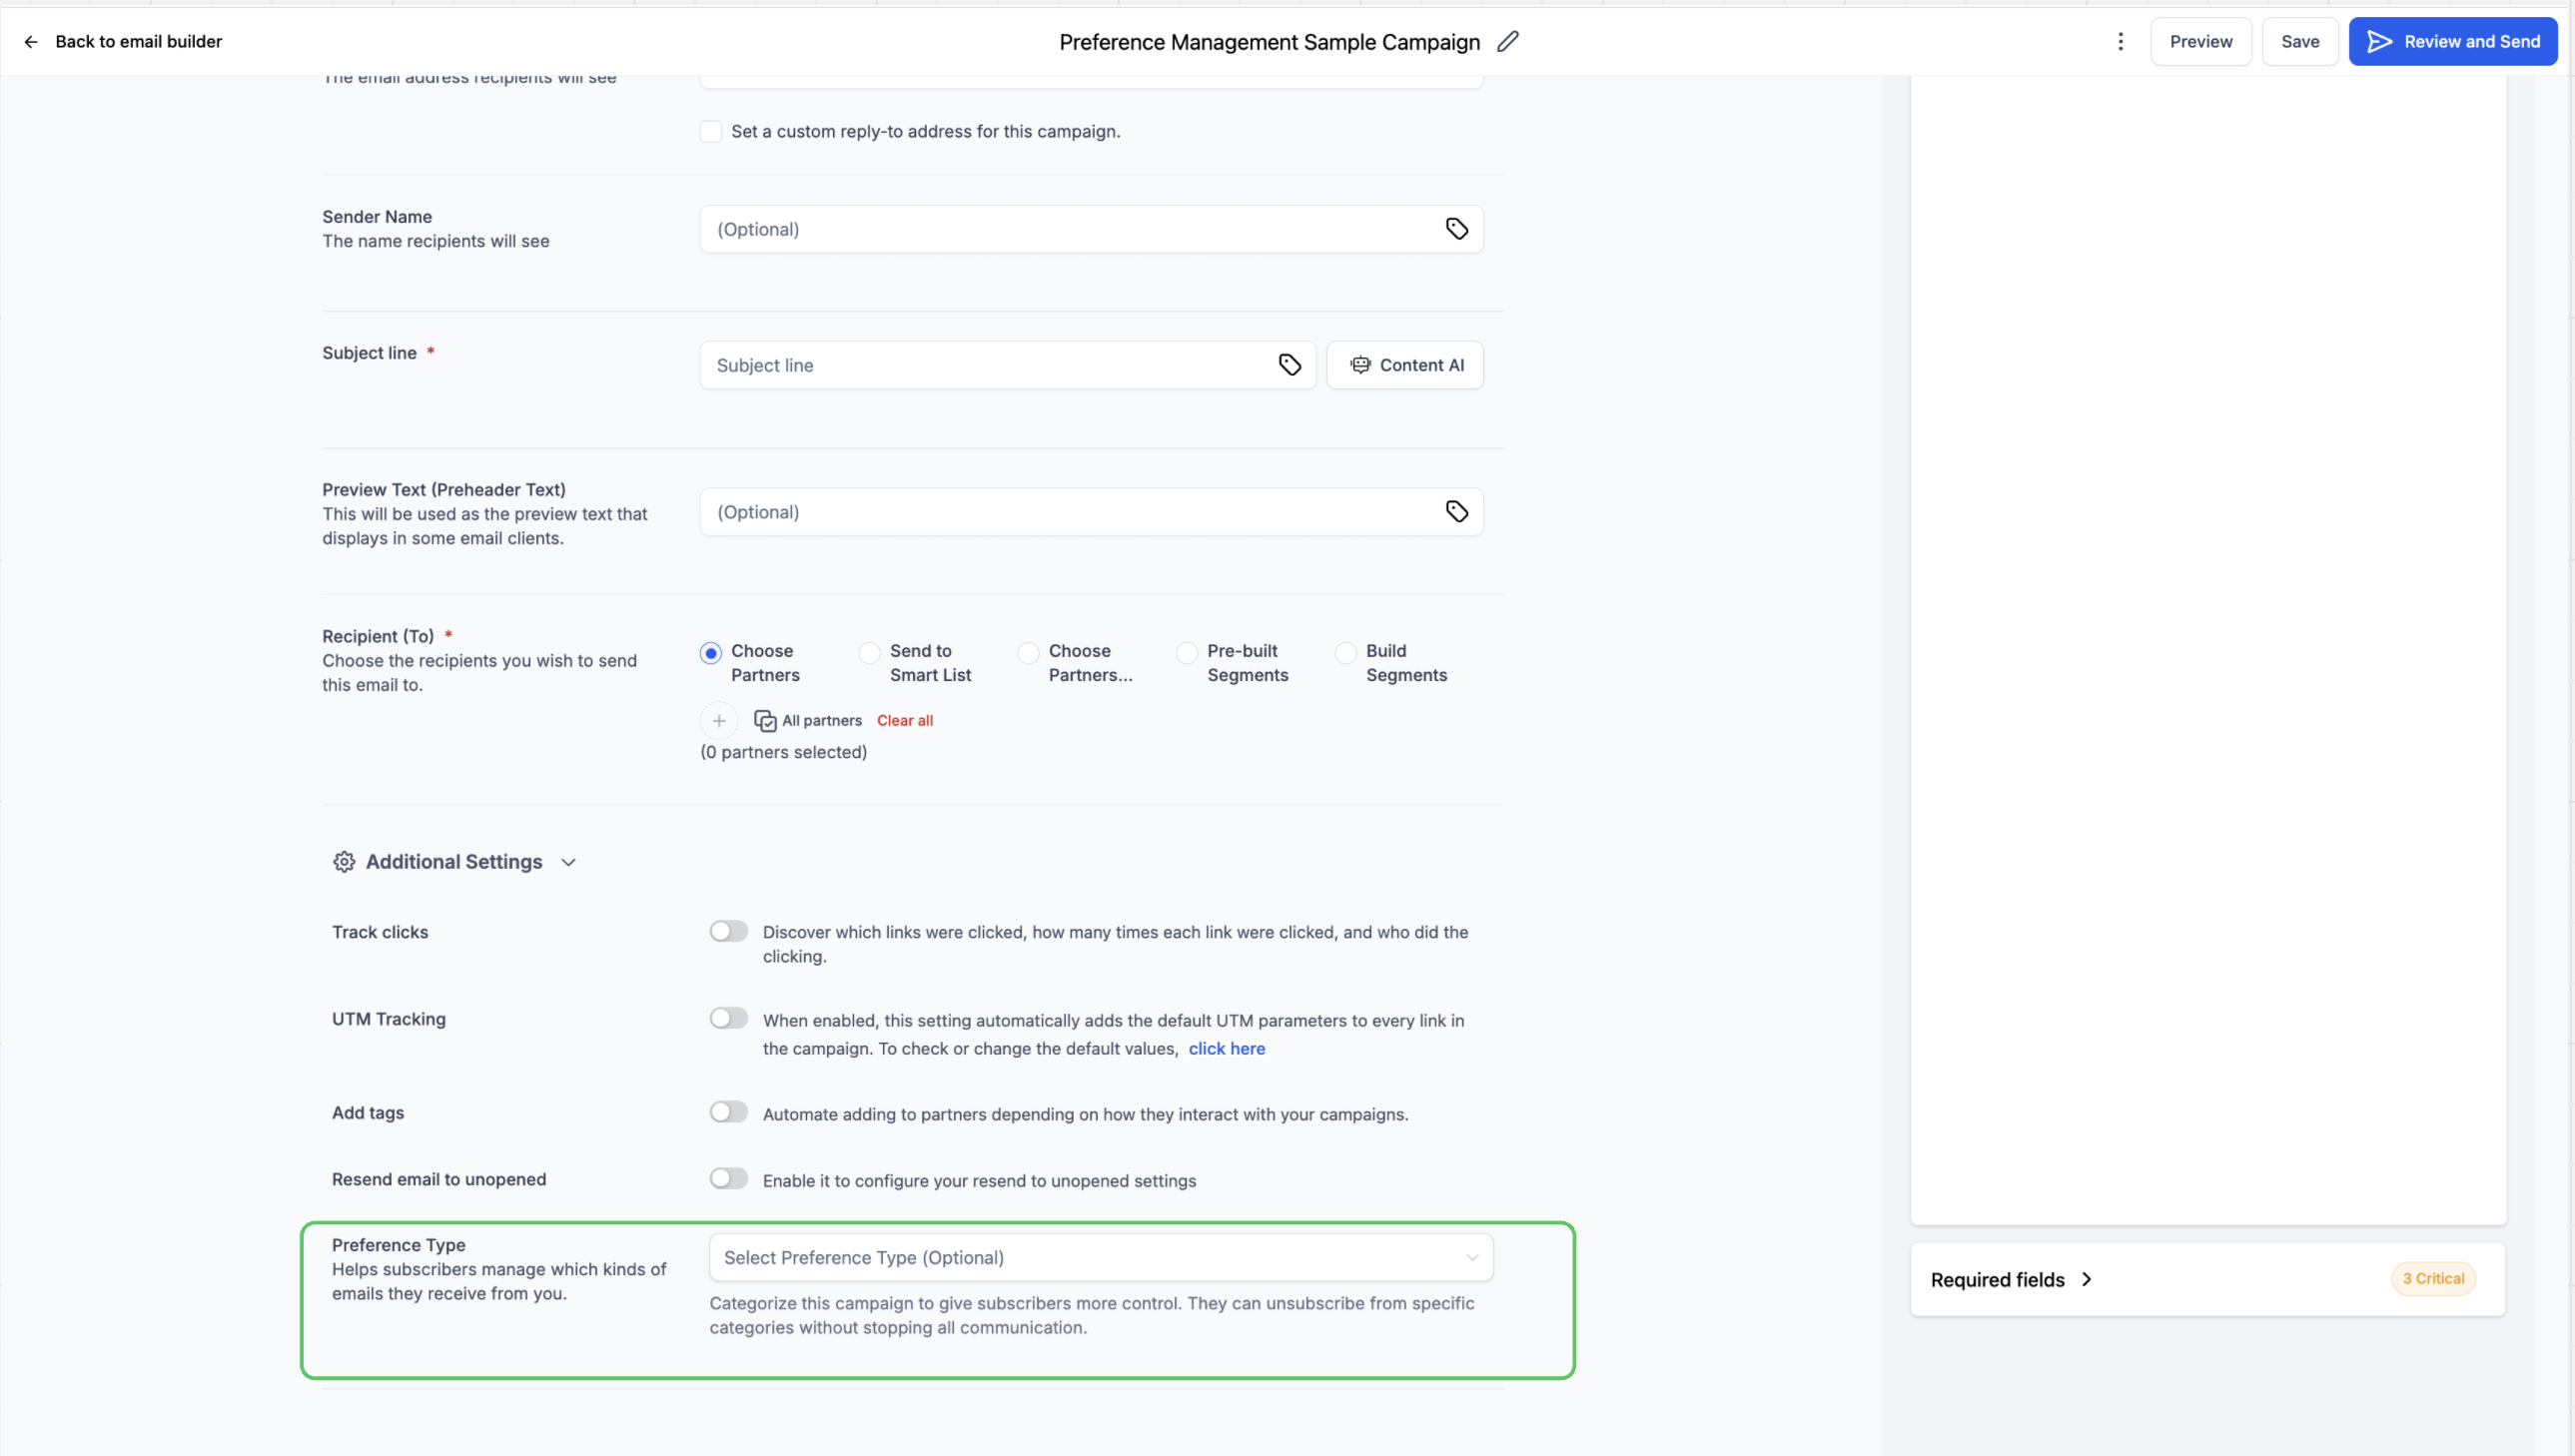
Task: Click the All partners label
Action: [821, 721]
